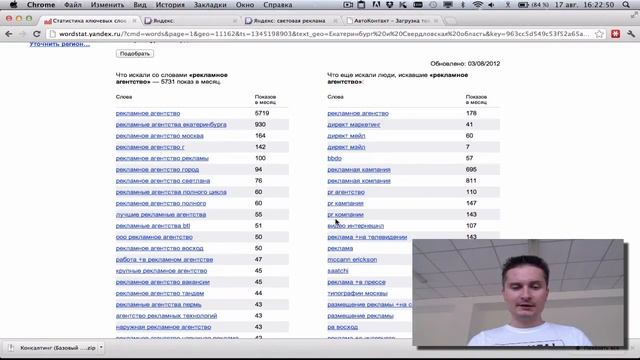Screen dimensions: 640x360
Task: Open the Apple menu
Action: (13, 5)
